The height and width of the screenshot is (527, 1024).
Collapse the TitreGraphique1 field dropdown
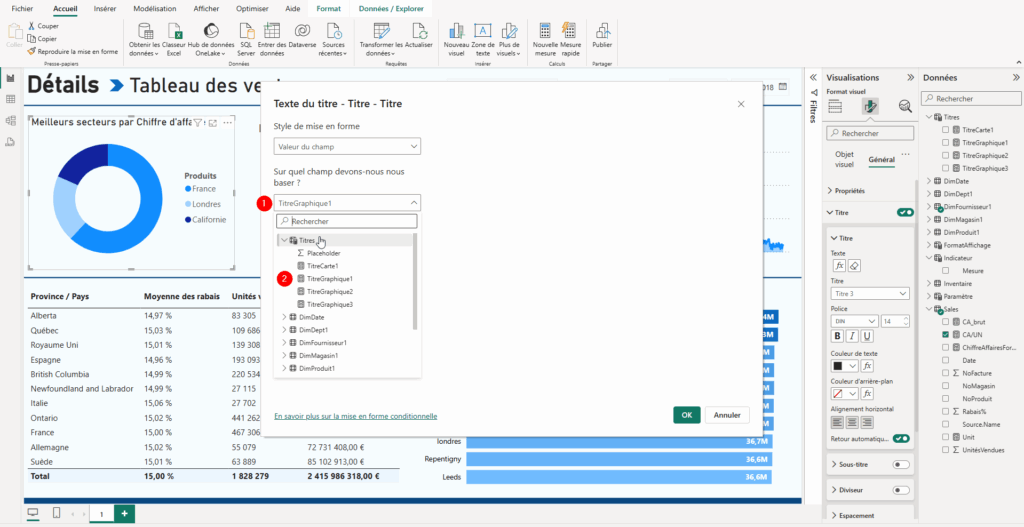pos(347,203)
